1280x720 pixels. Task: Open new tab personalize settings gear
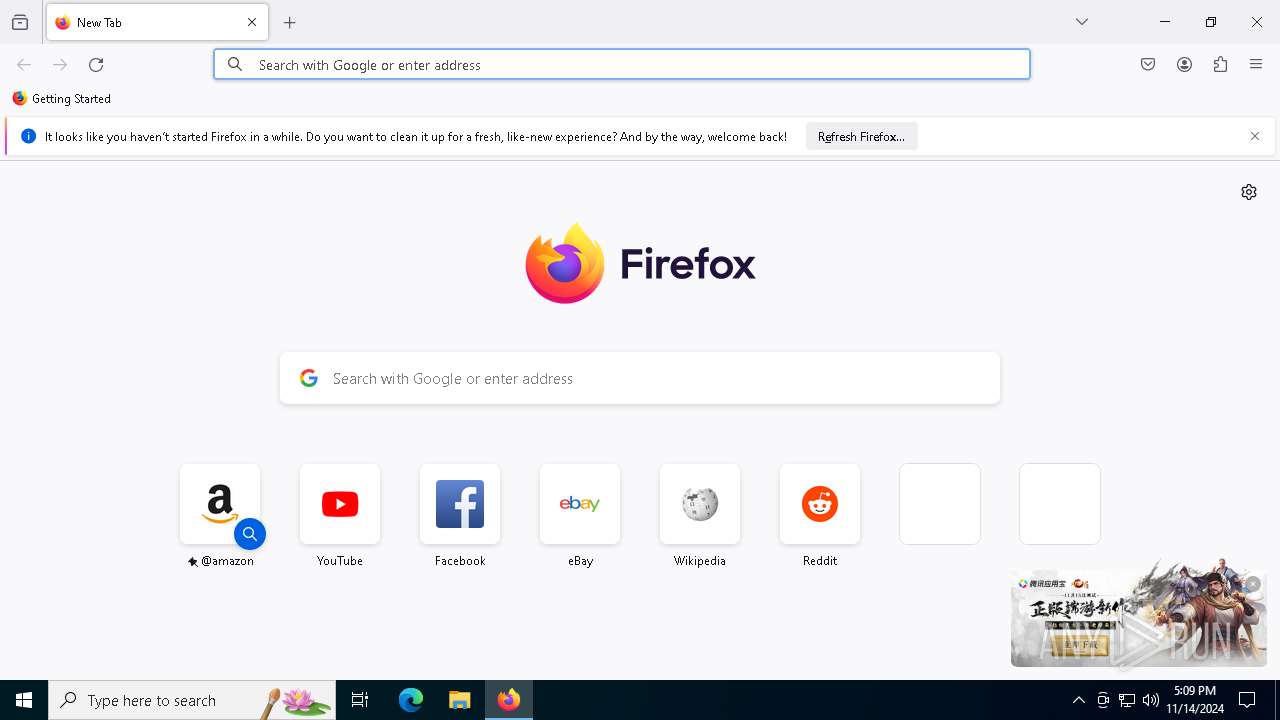[1249, 192]
